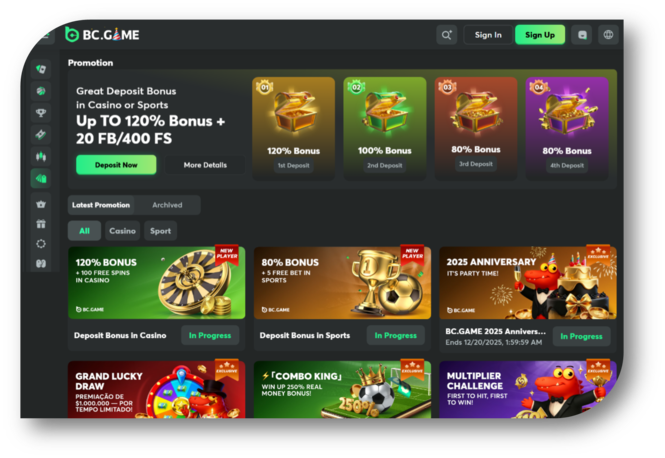Open the 2025 Anniversary promotion banner
This screenshot has height=458, width=665.
pos(528,283)
